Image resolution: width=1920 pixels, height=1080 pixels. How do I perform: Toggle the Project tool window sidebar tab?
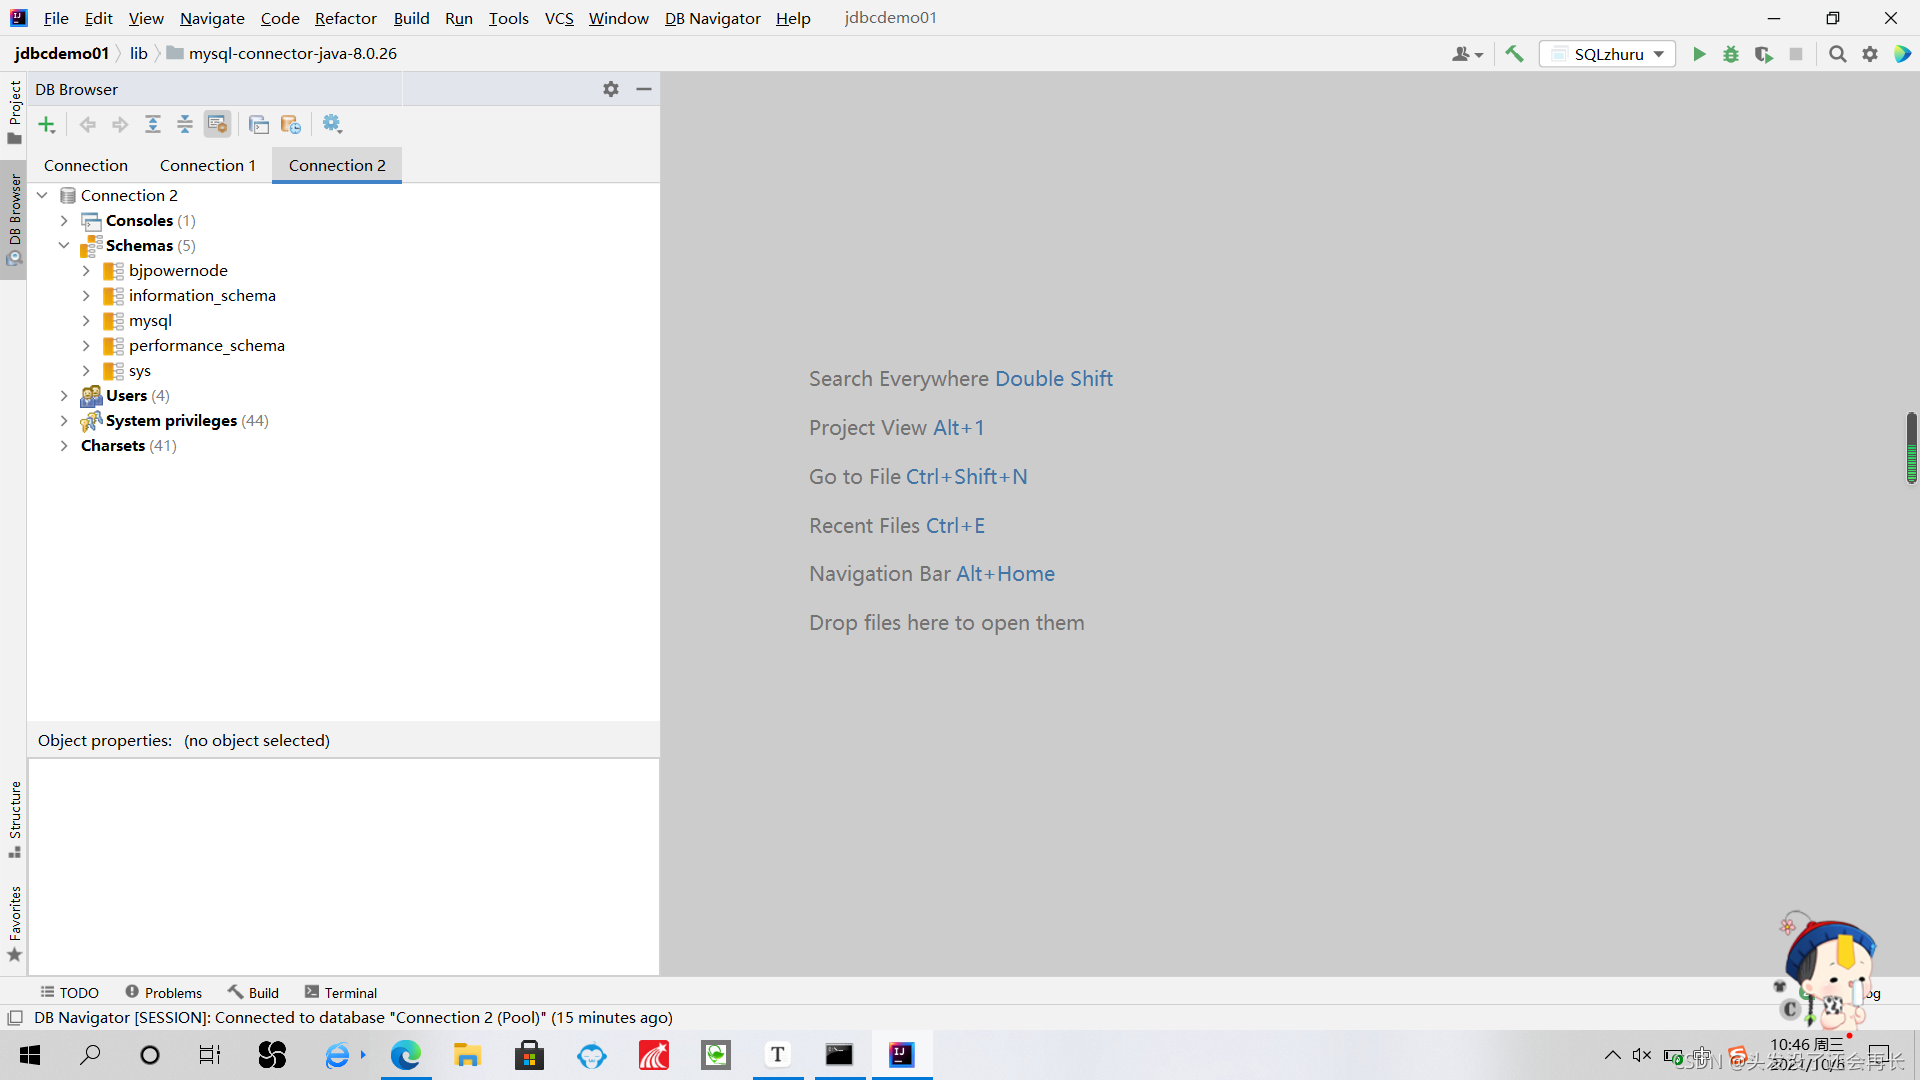click(x=14, y=110)
